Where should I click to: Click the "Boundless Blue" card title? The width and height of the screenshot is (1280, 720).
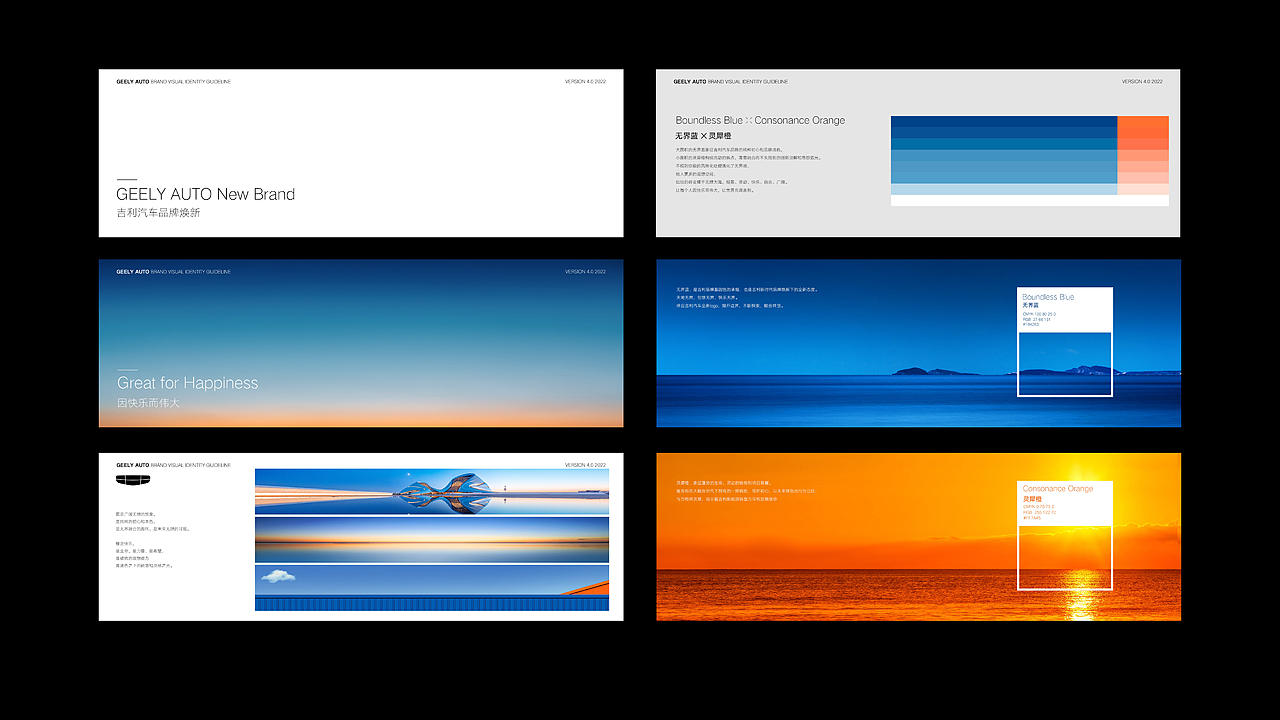1048,297
